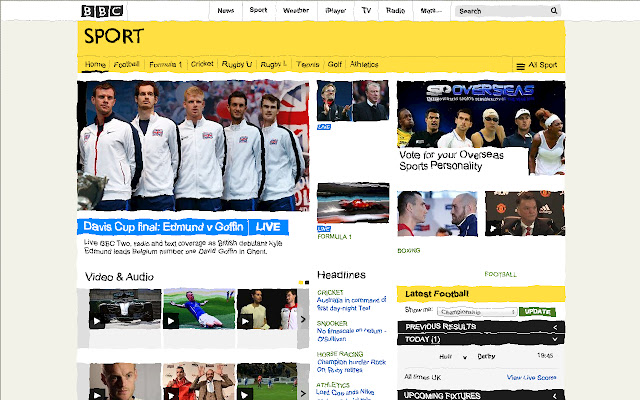This screenshot has height=400, width=640.
Task: Open Australia in command cricket headline
Action: tap(351, 304)
